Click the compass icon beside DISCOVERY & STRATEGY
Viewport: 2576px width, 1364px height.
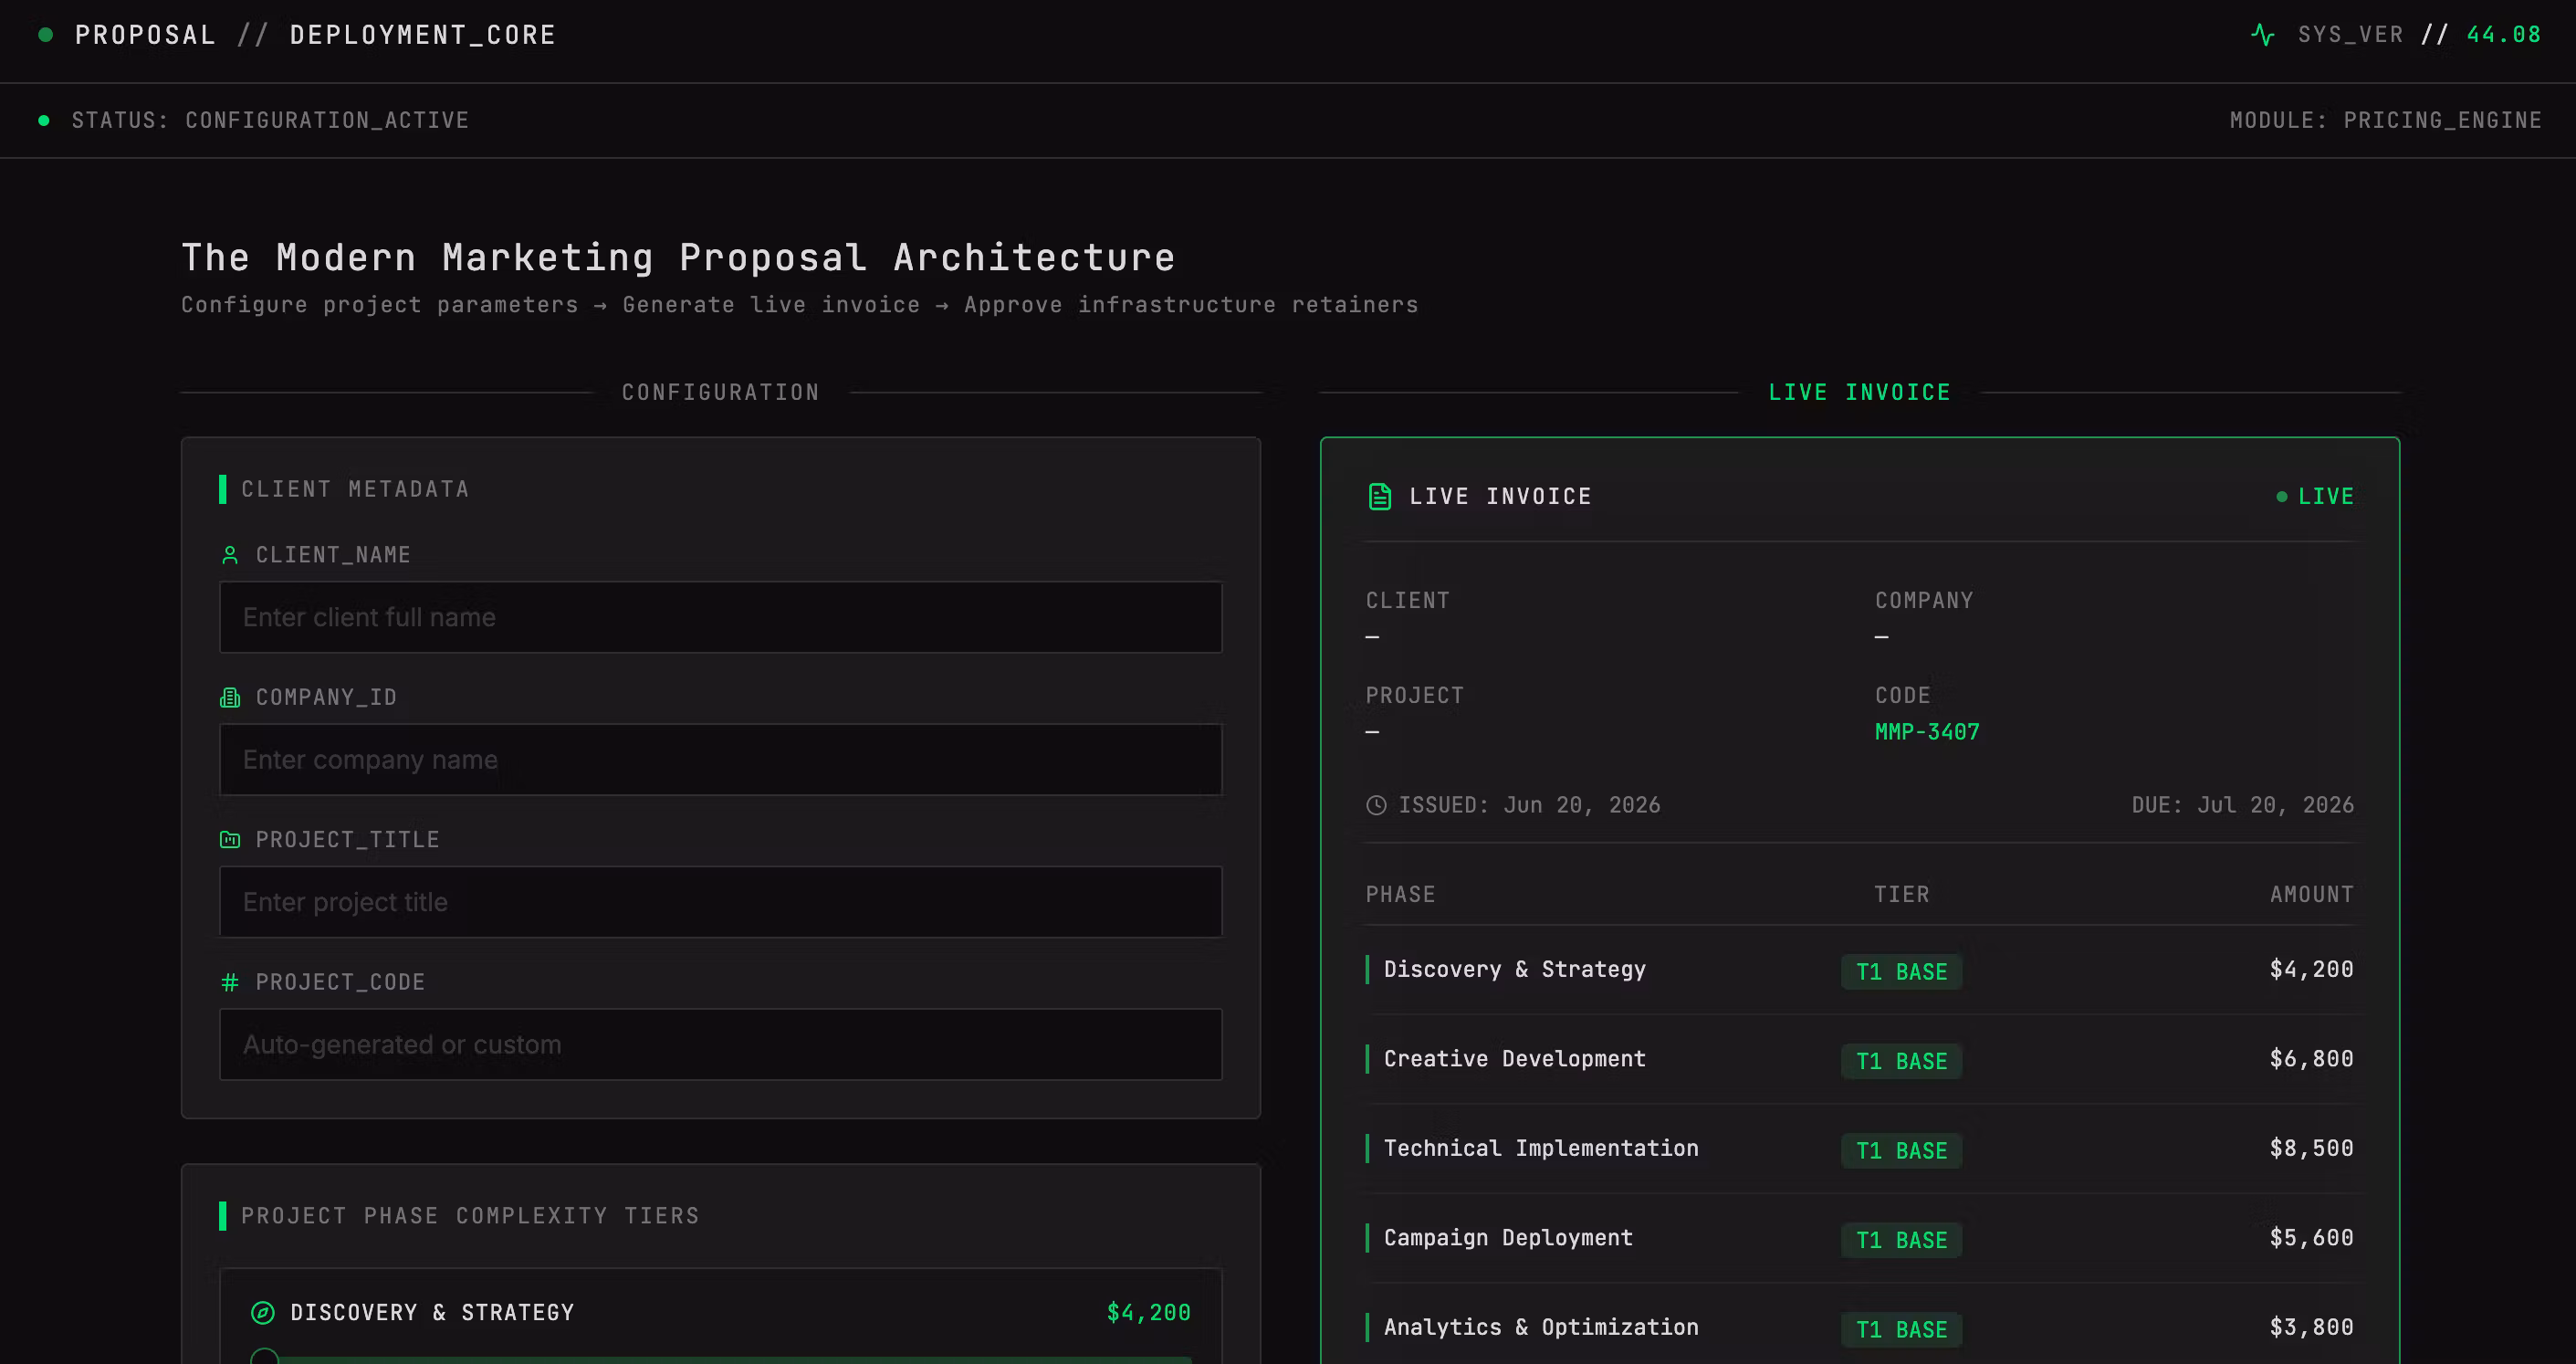(x=262, y=1312)
